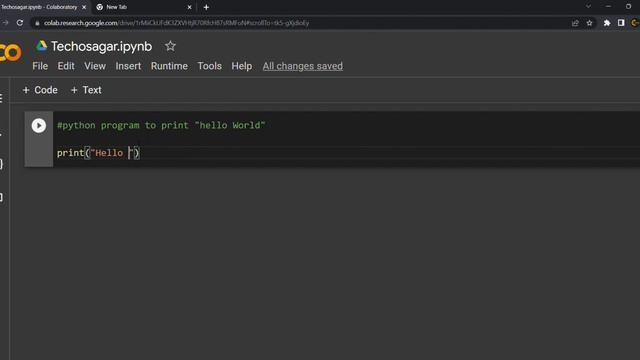Close the Techosagar.ipynb tab
The image size is (640, 360).
(x=84, y=7)
